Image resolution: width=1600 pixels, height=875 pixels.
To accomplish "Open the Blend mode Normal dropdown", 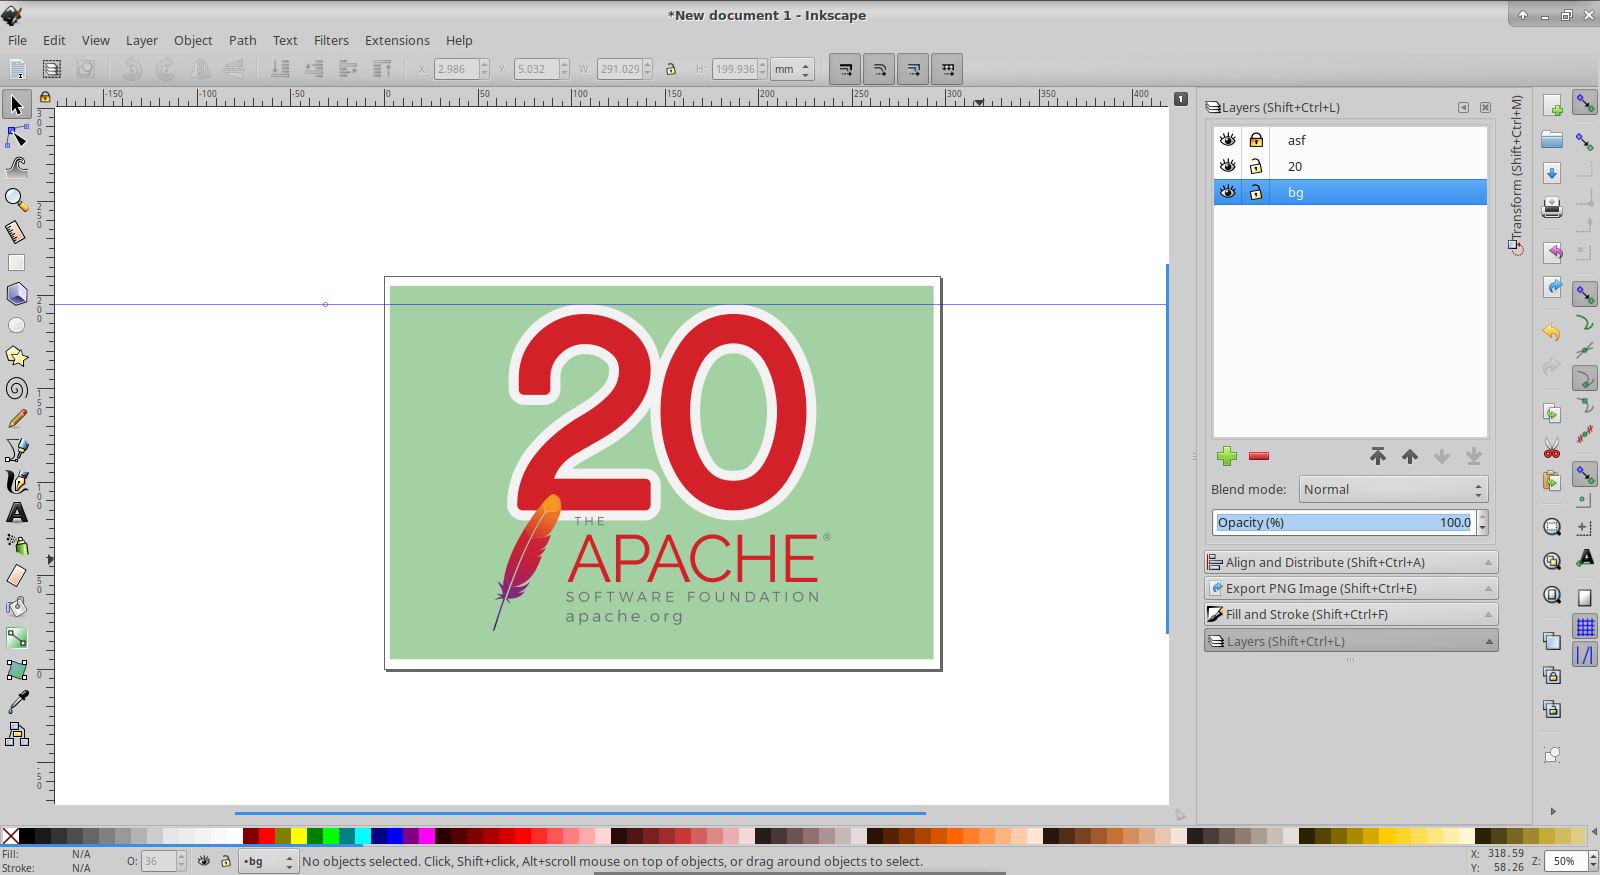I will 1393,489.
